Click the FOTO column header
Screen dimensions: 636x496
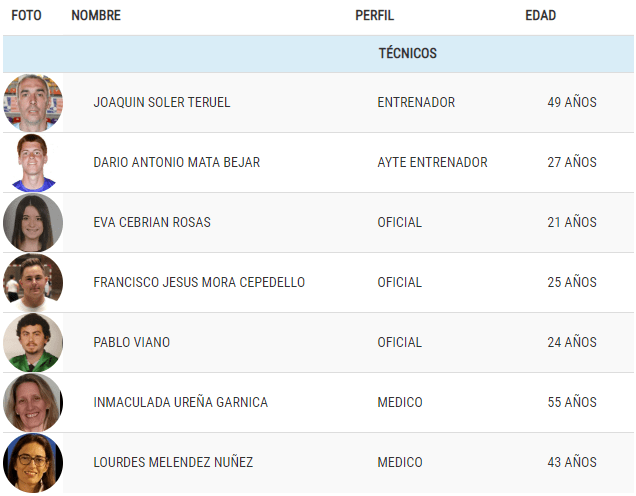[x=26, y=15]
